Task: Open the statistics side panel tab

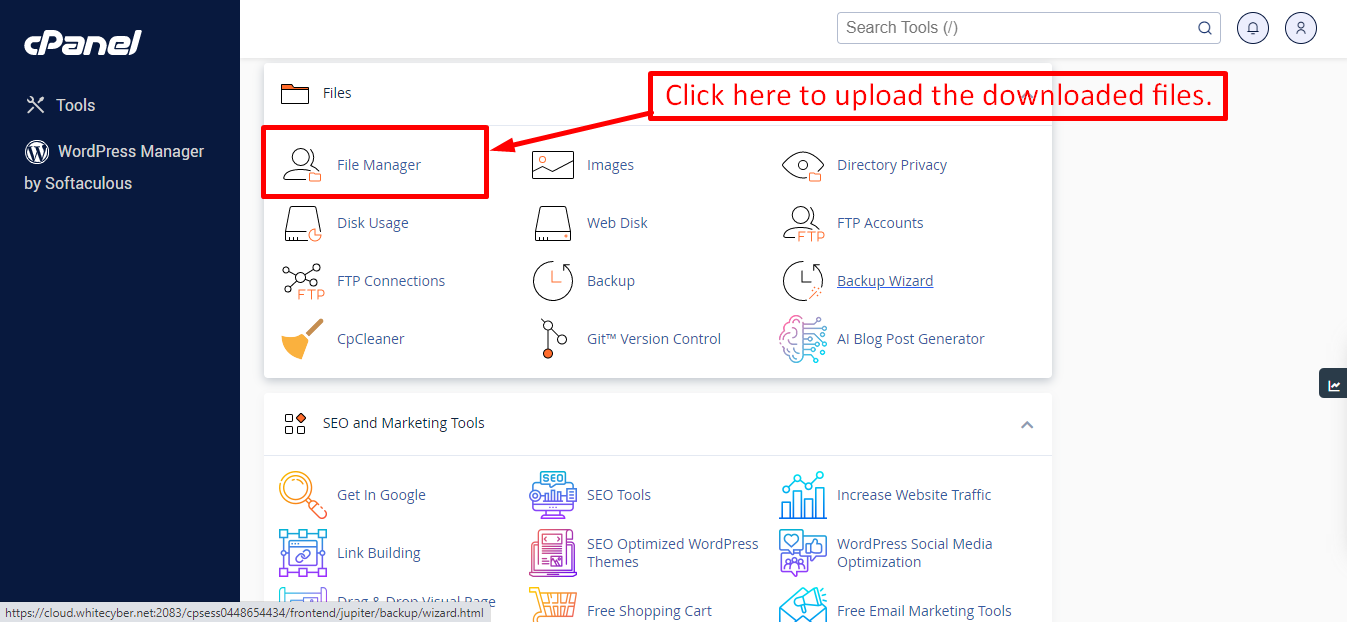Action: pyautogui.click(x=1333, y=384)
